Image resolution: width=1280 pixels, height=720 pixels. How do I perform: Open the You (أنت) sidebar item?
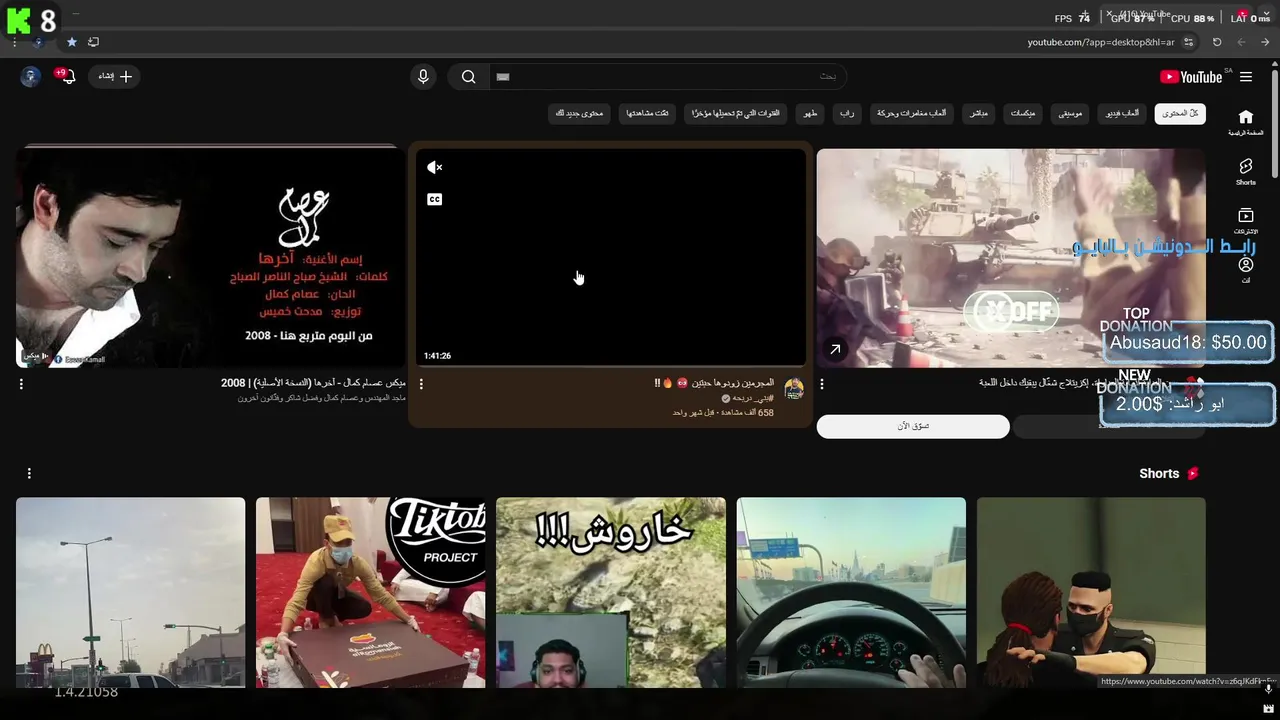[x=1246, y=270]
